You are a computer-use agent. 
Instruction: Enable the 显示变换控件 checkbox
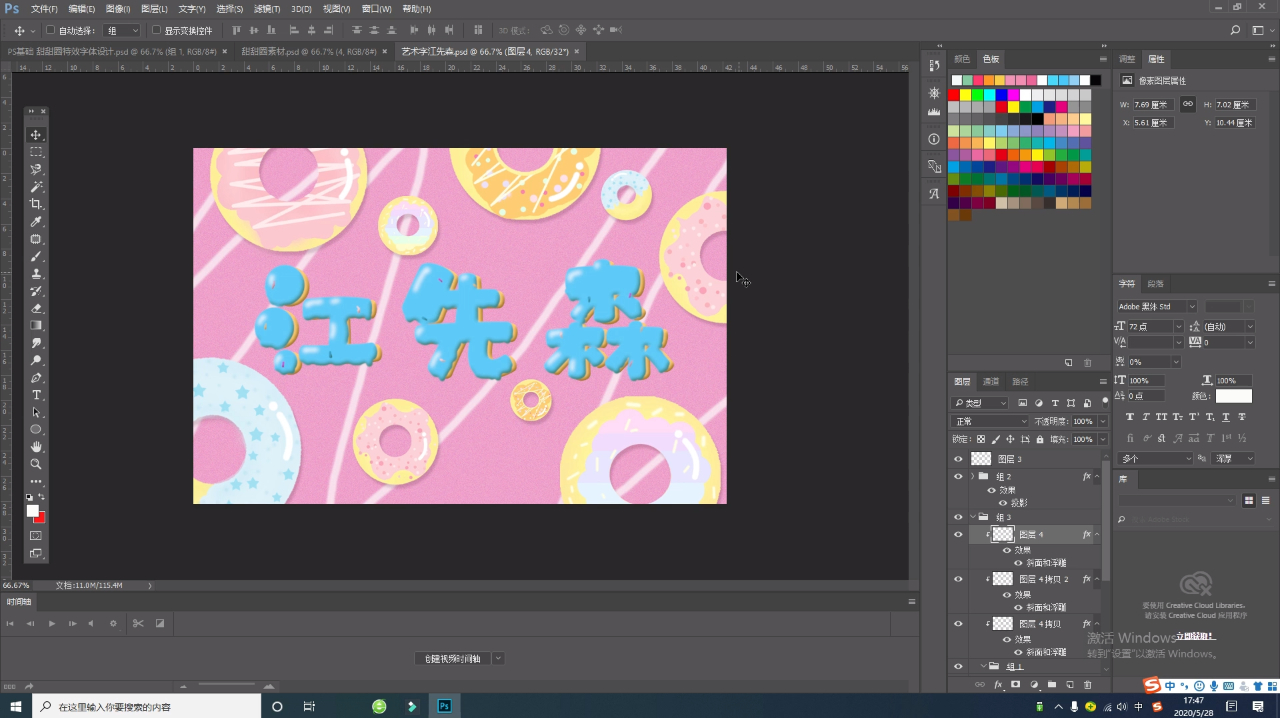157,31
